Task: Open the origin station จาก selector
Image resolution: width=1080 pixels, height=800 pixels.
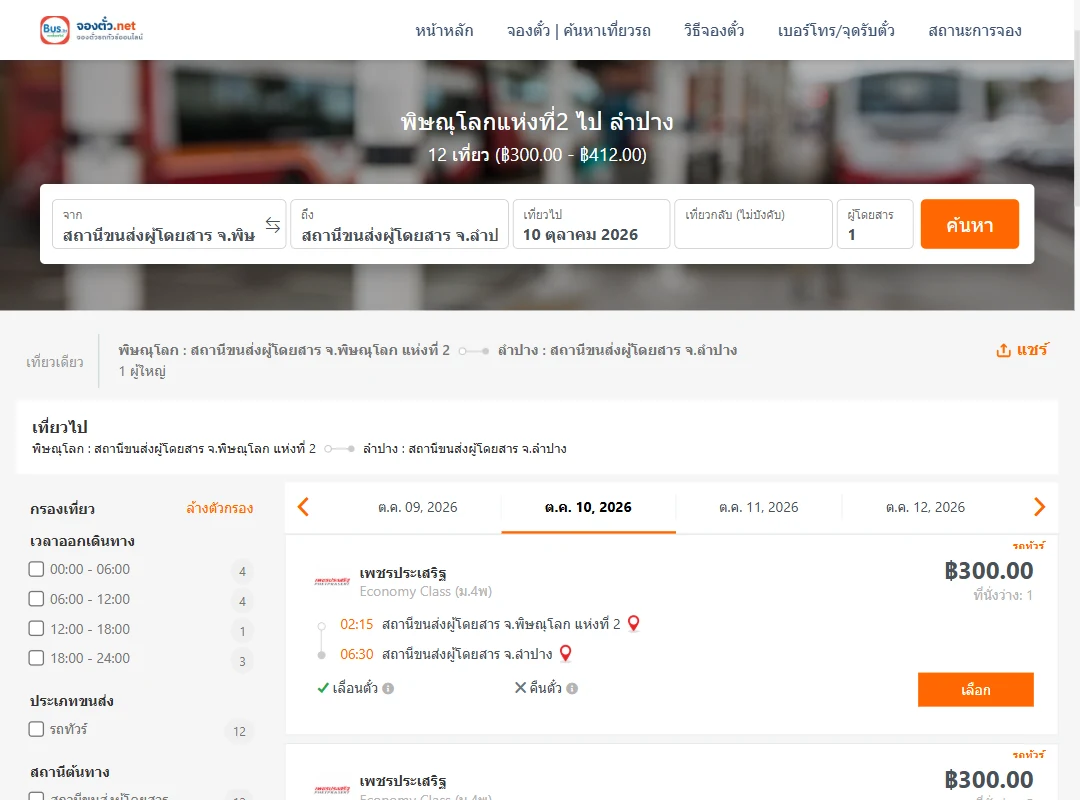Action: coord(169,224)
